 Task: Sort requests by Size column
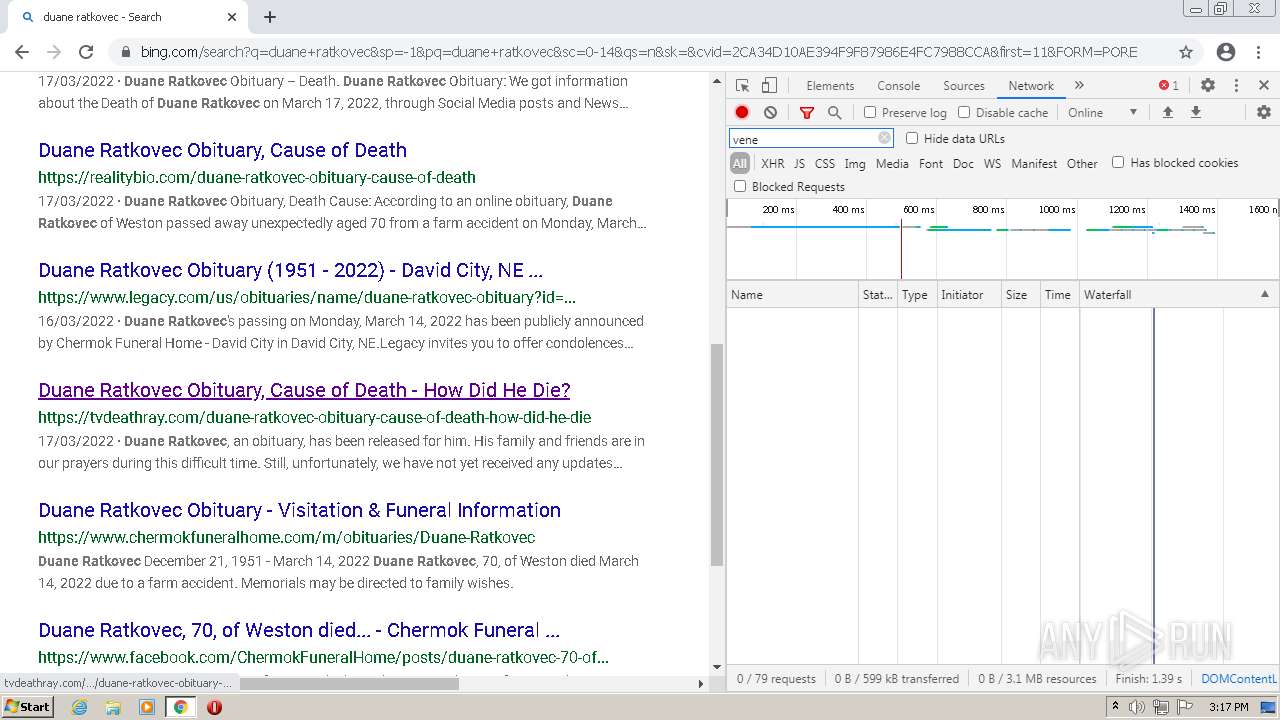point(1020,295)
